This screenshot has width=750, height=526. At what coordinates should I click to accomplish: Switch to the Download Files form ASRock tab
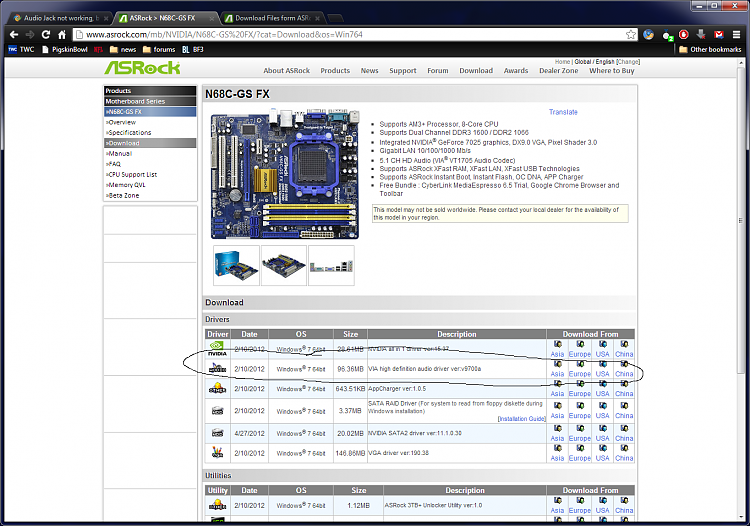click(273, 18)
